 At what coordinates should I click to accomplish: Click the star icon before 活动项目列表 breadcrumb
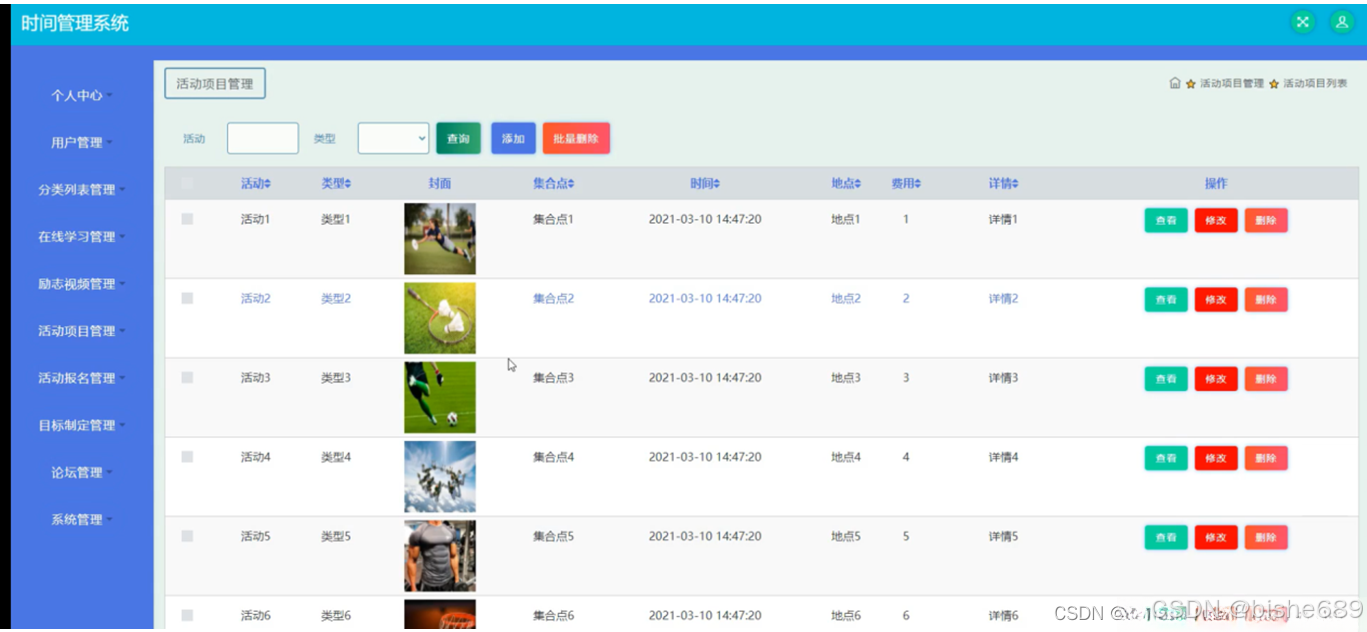pos(1274,84)
